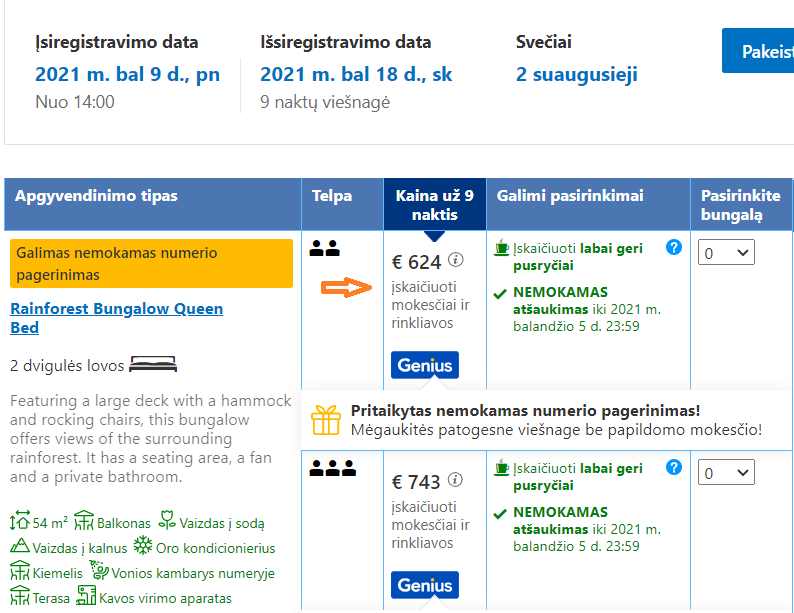Image resolution: width=794 pixels, height=613 pixels.
Task: Change guests via 2 suaugusieji
Action: point(576,74)
